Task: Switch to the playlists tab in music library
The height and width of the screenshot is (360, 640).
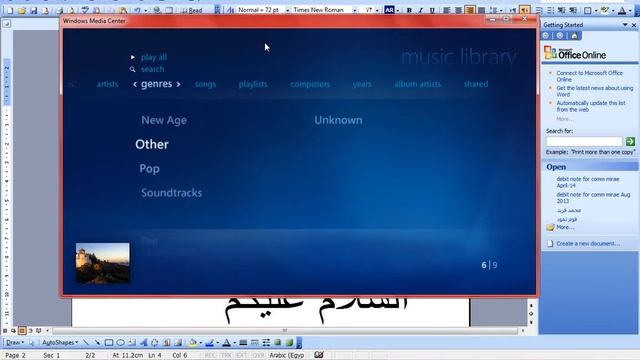Action: (253, 84)
